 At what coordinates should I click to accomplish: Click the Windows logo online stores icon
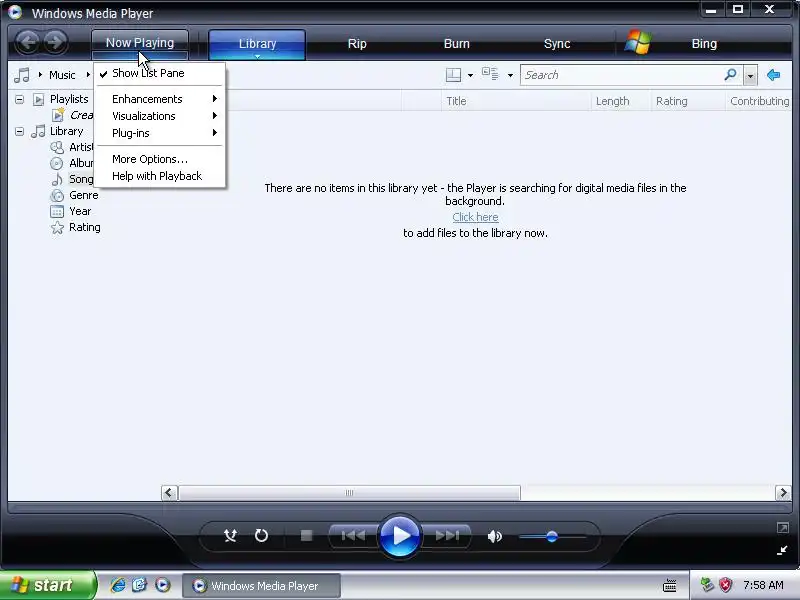tap(637, 43)
